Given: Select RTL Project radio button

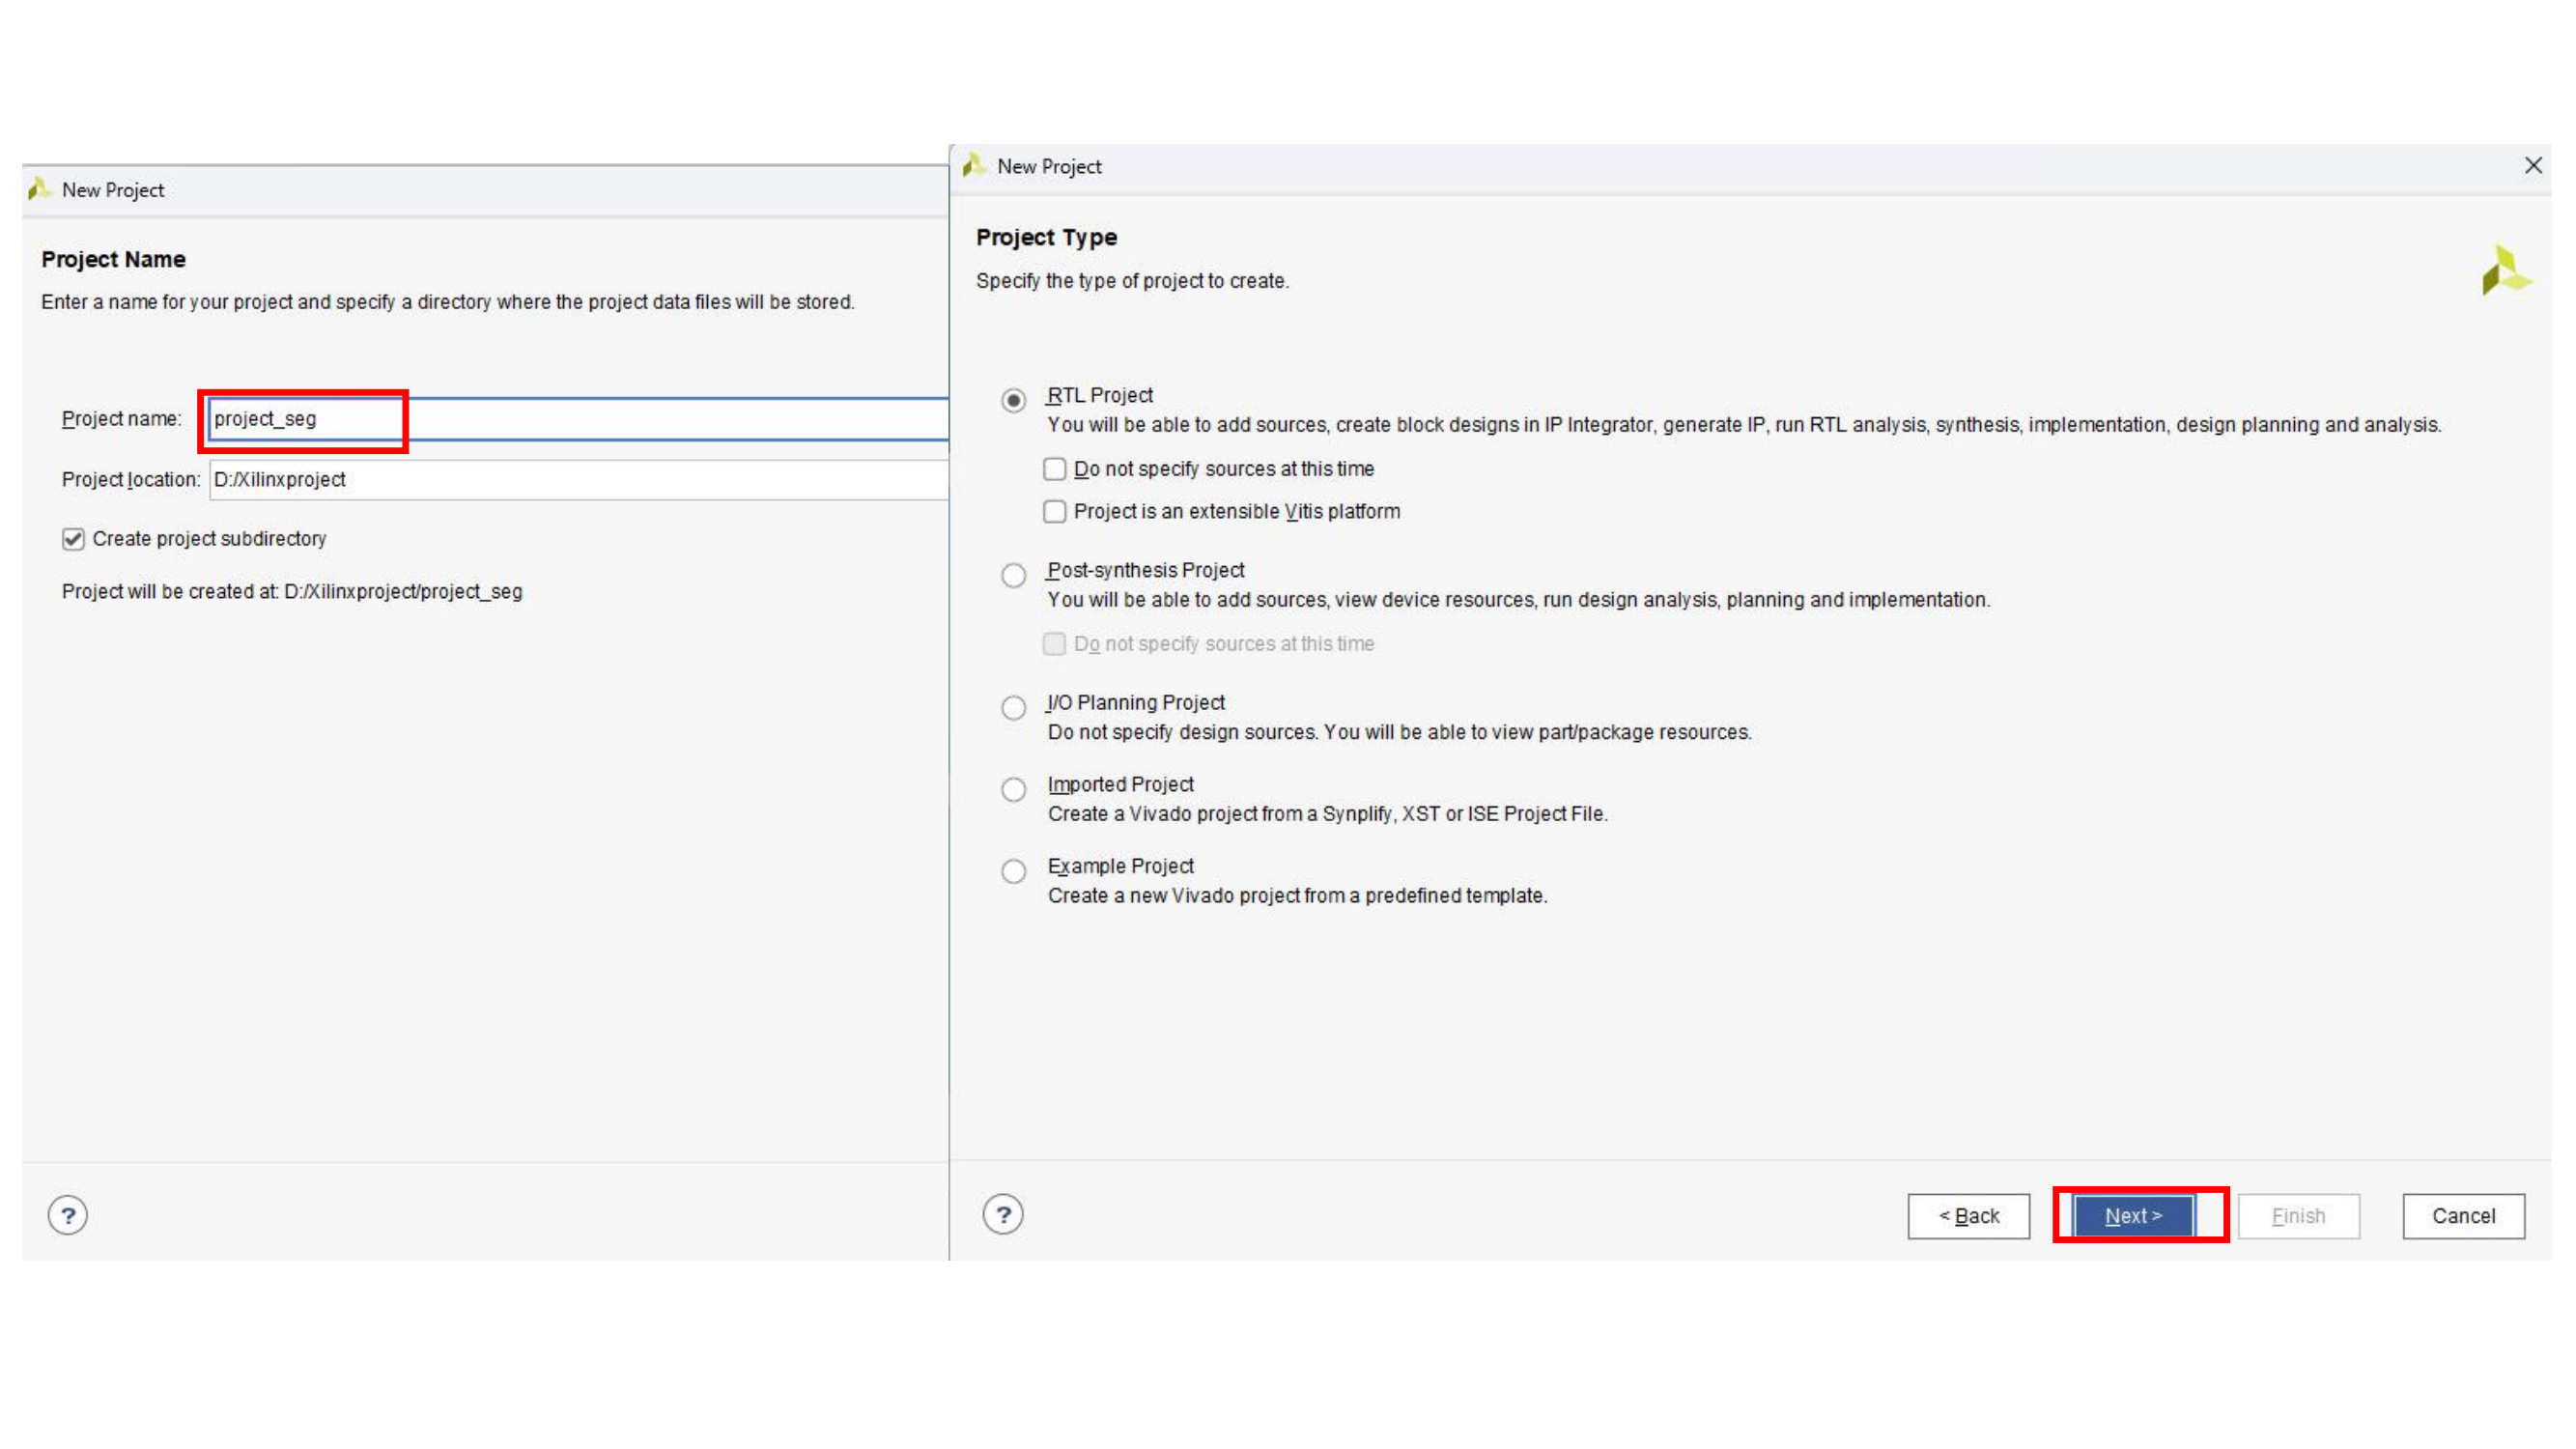Looking at the screenshot, I should (1013, 400).
